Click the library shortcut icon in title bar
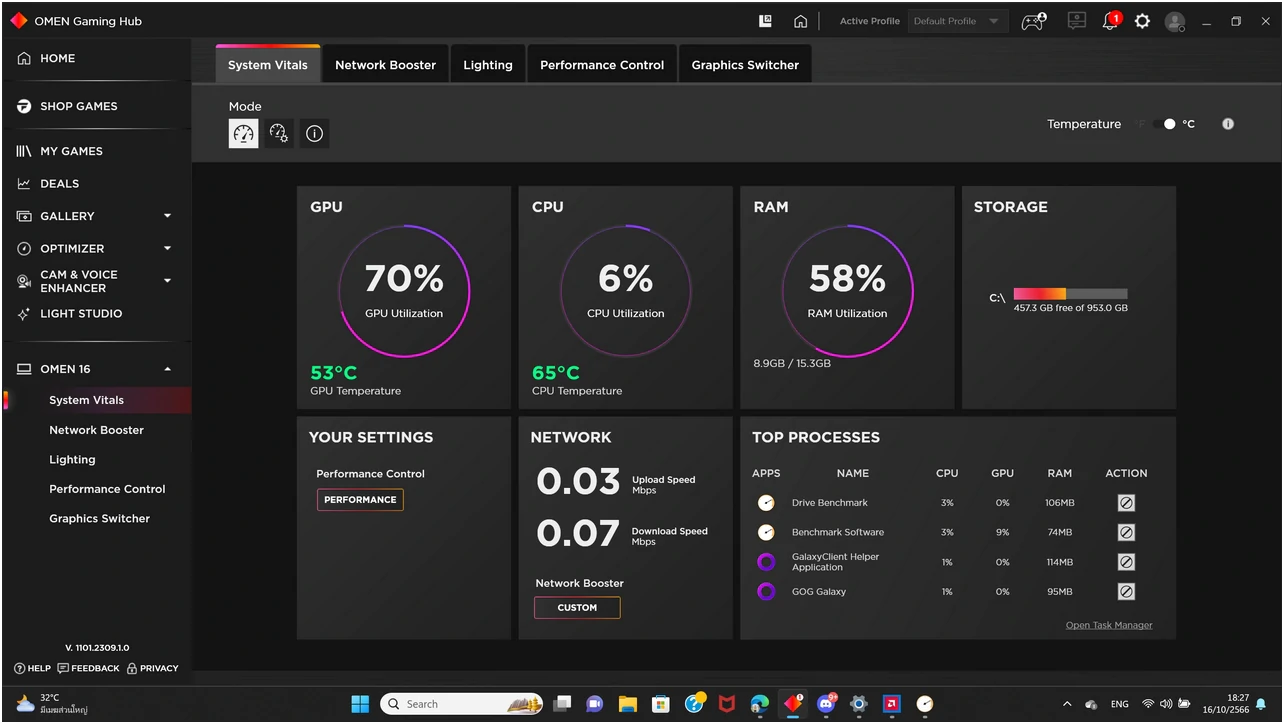Screen dimensions: 1284x724 (x=766, y=21)
